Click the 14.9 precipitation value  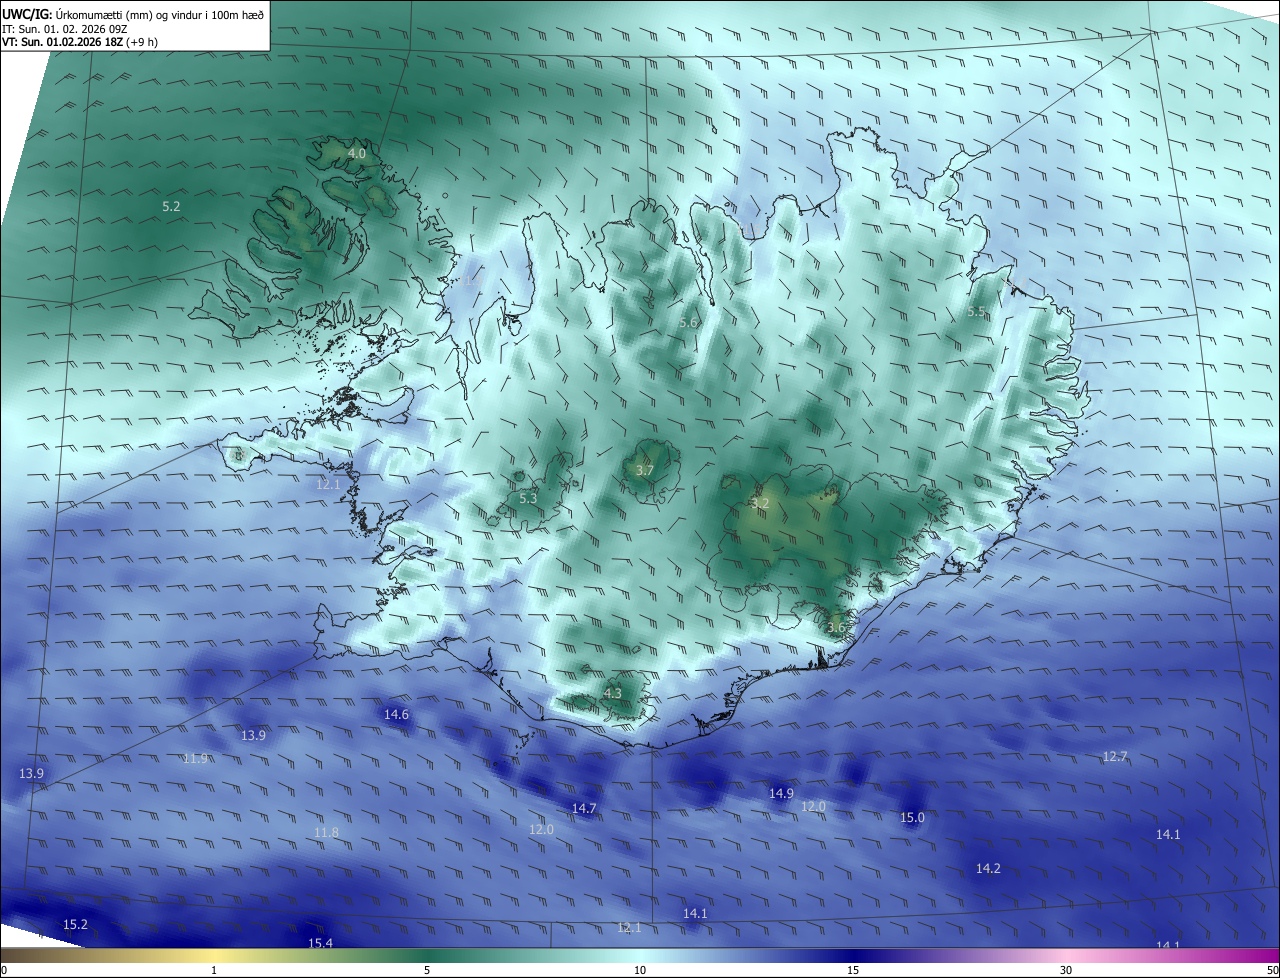pos(781,793)
